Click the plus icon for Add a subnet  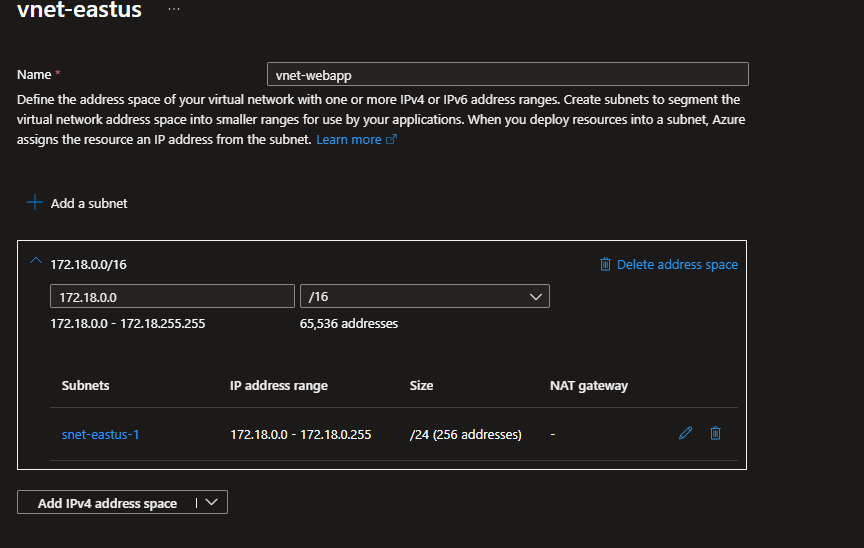tap(35, 203)
